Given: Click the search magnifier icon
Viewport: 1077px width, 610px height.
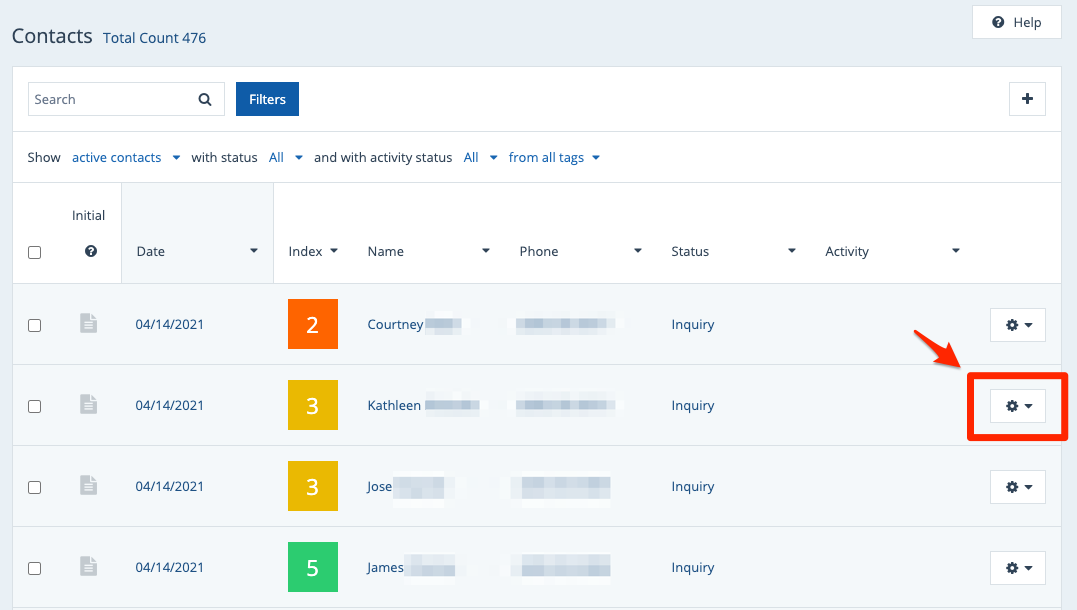Looking at the screenshot, I should coord(205,99).
